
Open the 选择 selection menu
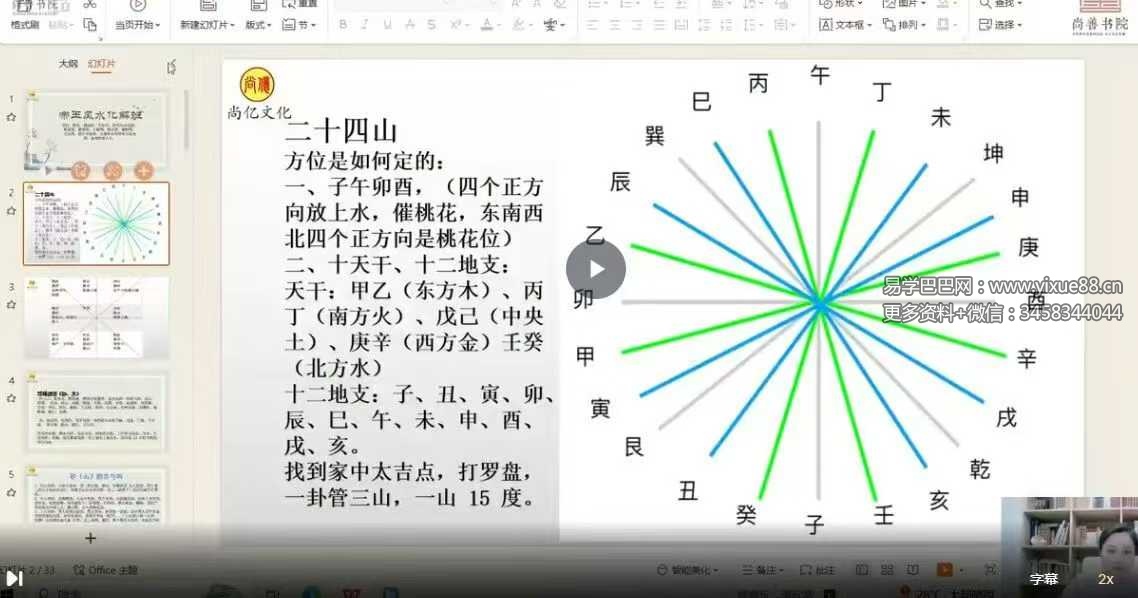1000,25
